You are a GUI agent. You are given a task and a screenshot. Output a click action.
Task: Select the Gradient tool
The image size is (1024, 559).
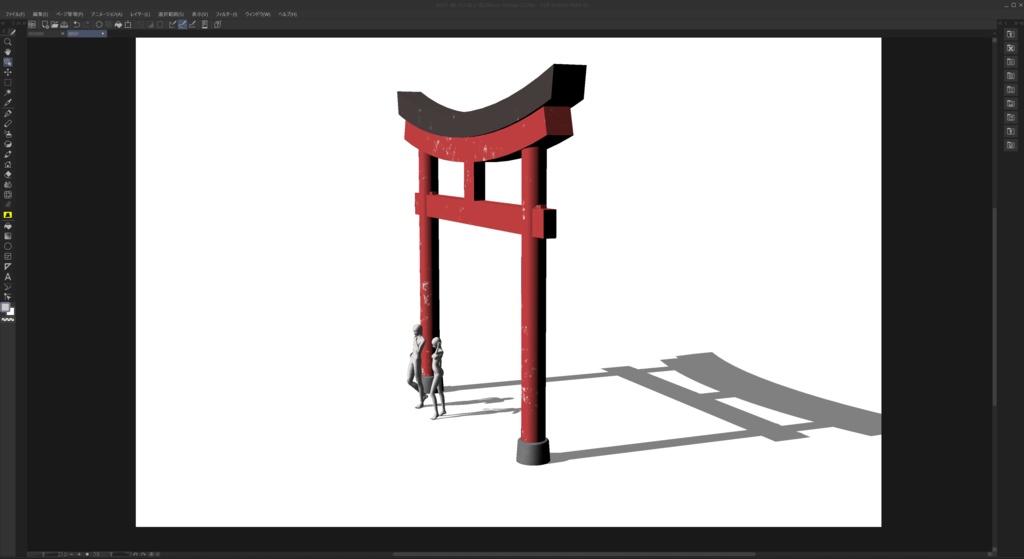pos(8,236)
